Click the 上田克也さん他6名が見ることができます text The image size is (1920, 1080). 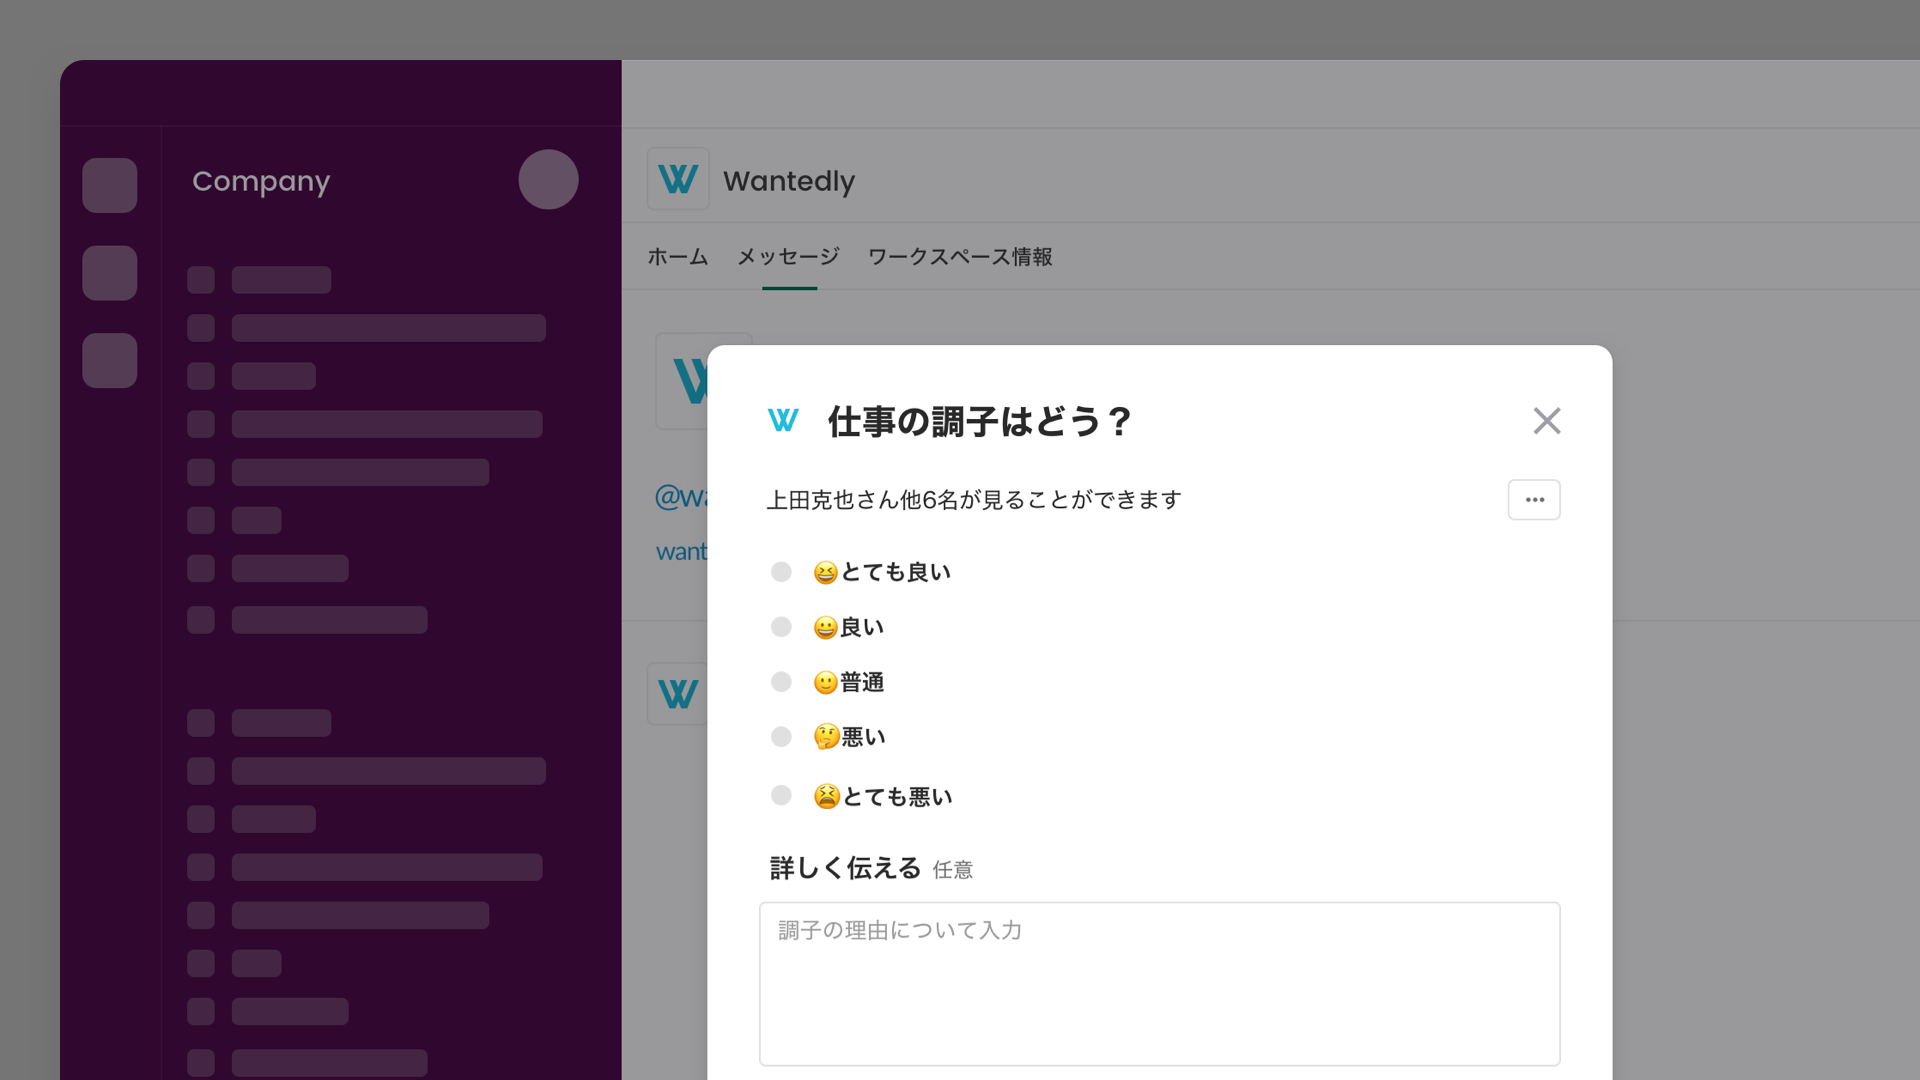[974, 500]
